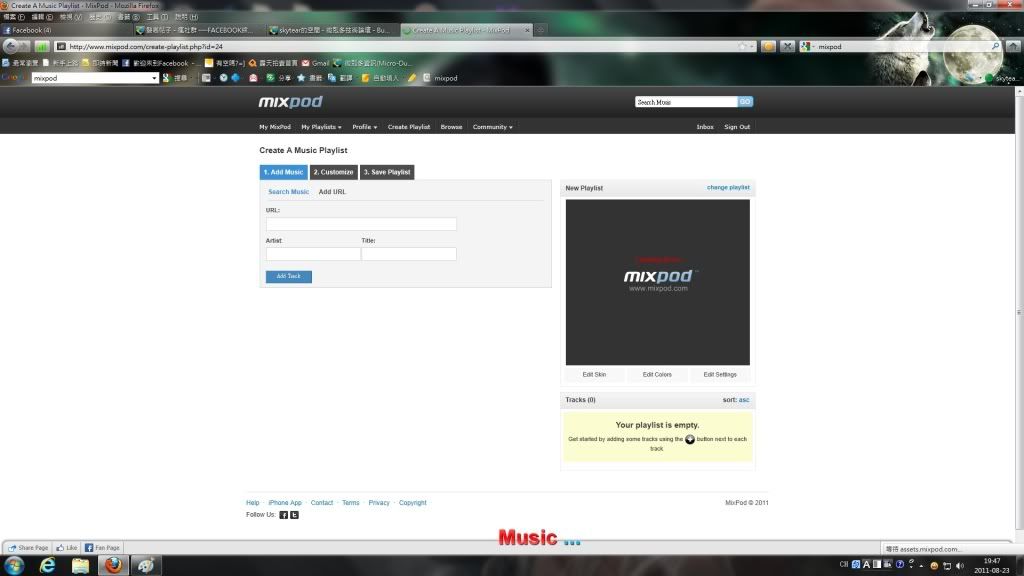Image resolution: width=1024 pixels, height=576 pixels.
Task: Open the address bar history dropdown arrow
Action: point(752,46)
